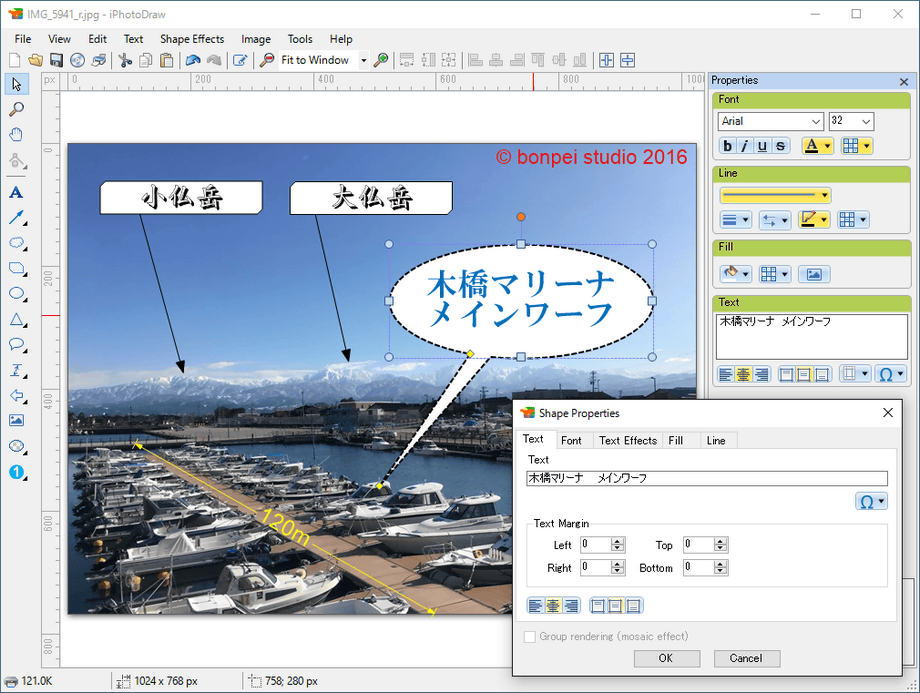Click the Open folder toolbar icon
This screenshot has height=693, width=920.
[x=36, y=60]
